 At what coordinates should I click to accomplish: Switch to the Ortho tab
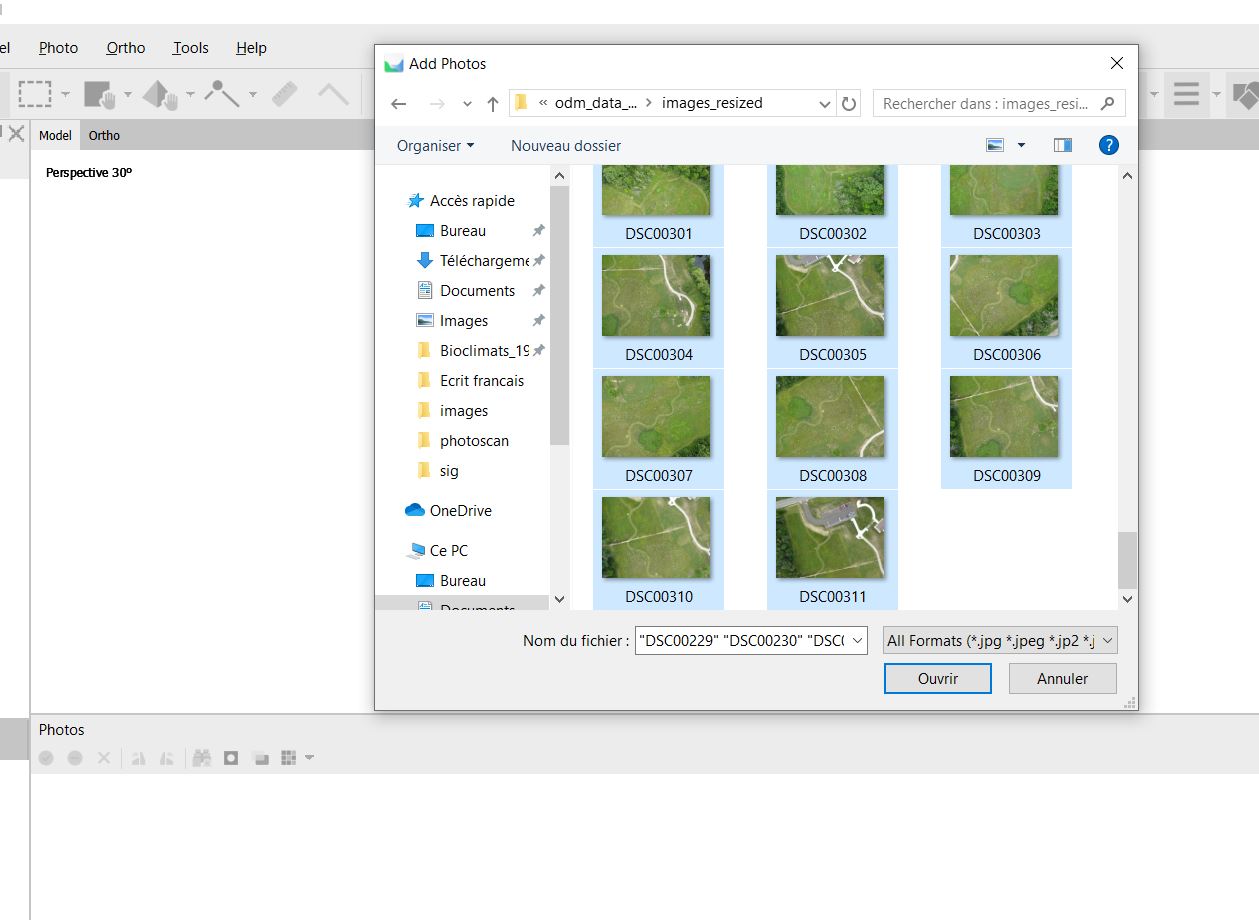104,135
